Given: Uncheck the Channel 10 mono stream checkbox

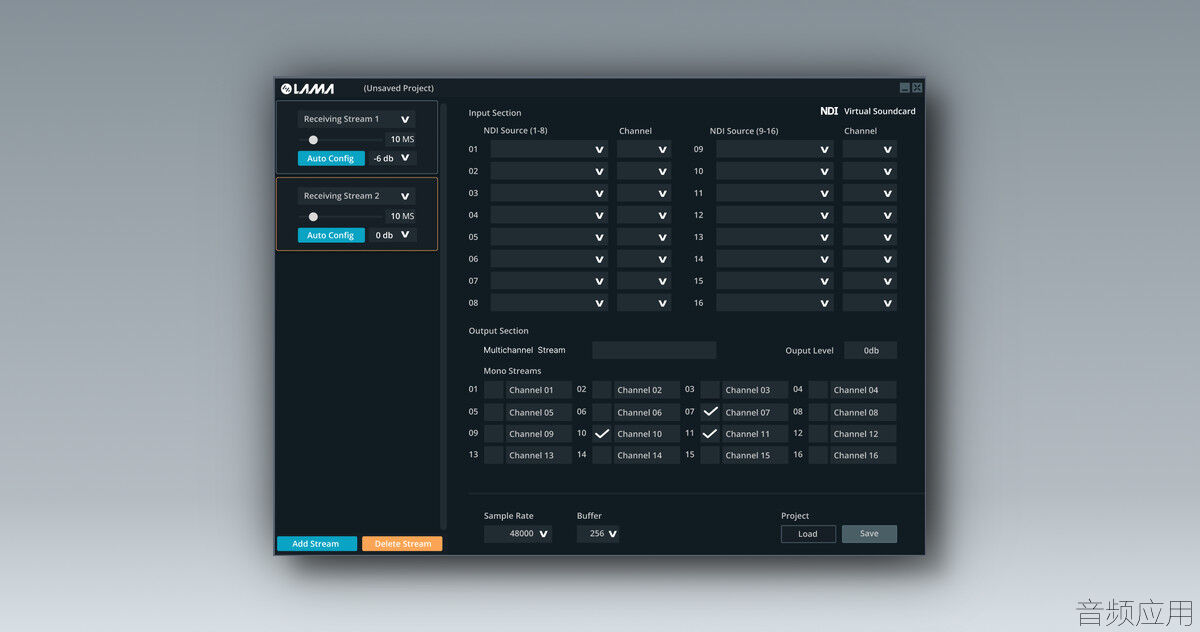Looking at the screenshot, I should tap(602, 434).
